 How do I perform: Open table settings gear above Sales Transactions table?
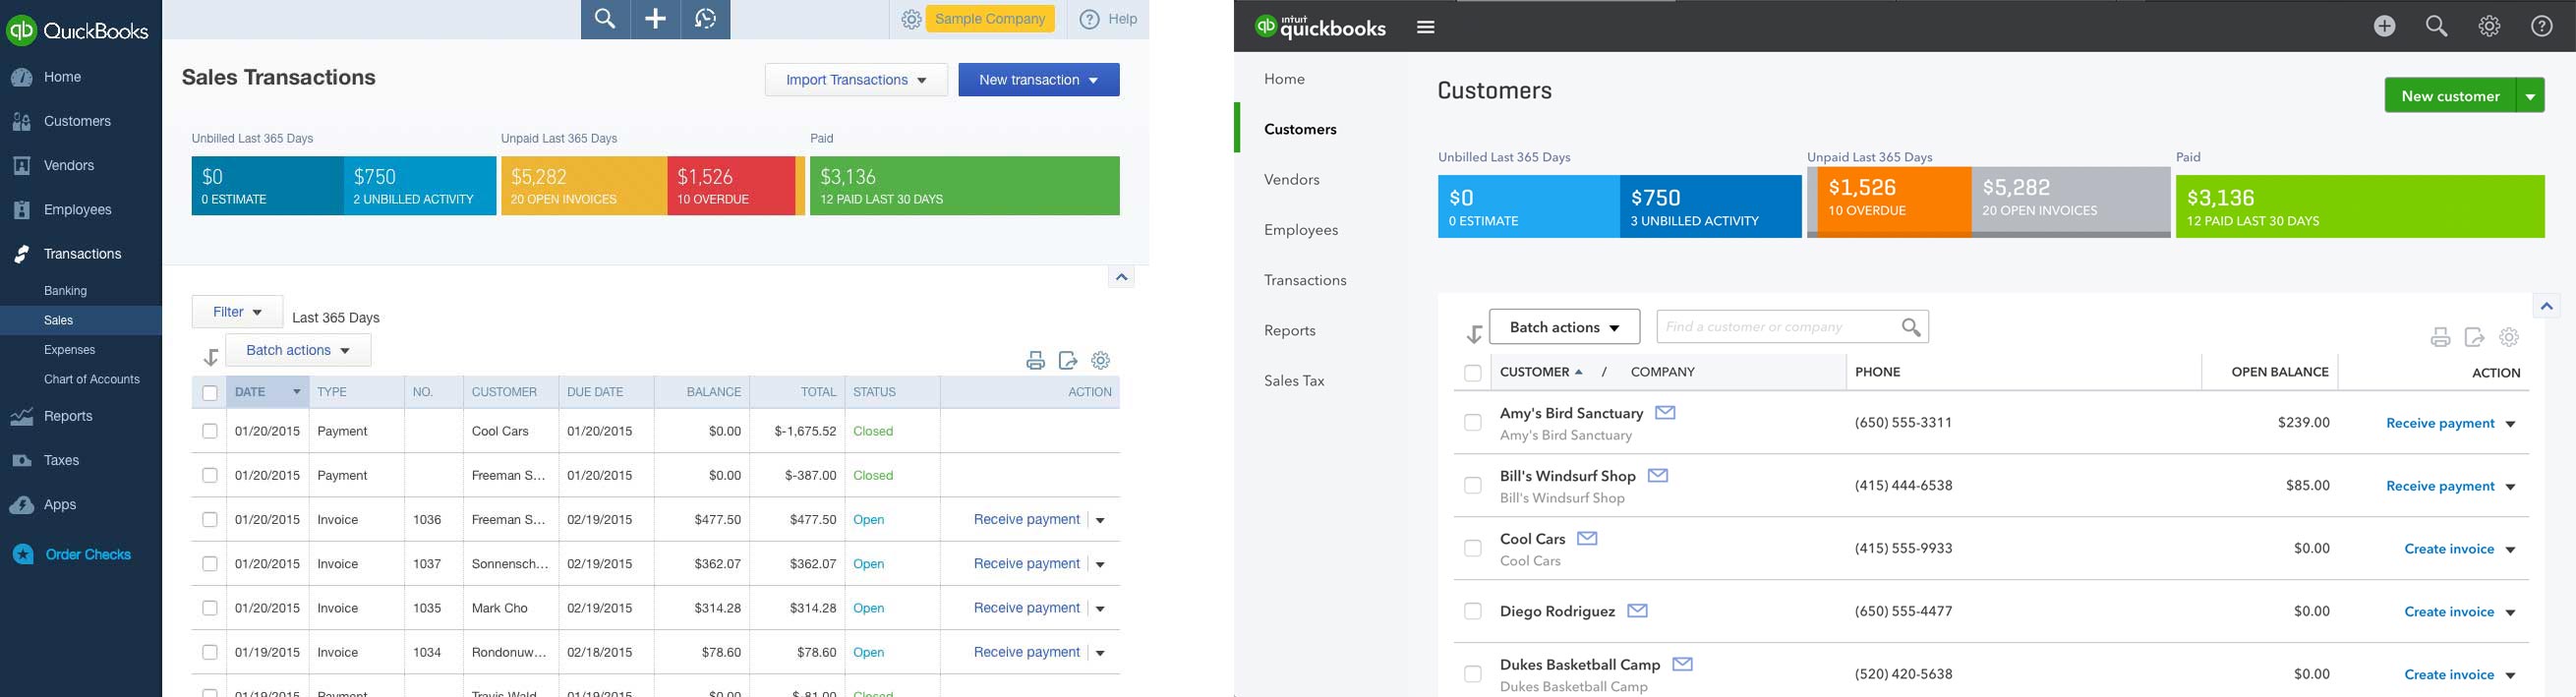[x=1101, y=360]
